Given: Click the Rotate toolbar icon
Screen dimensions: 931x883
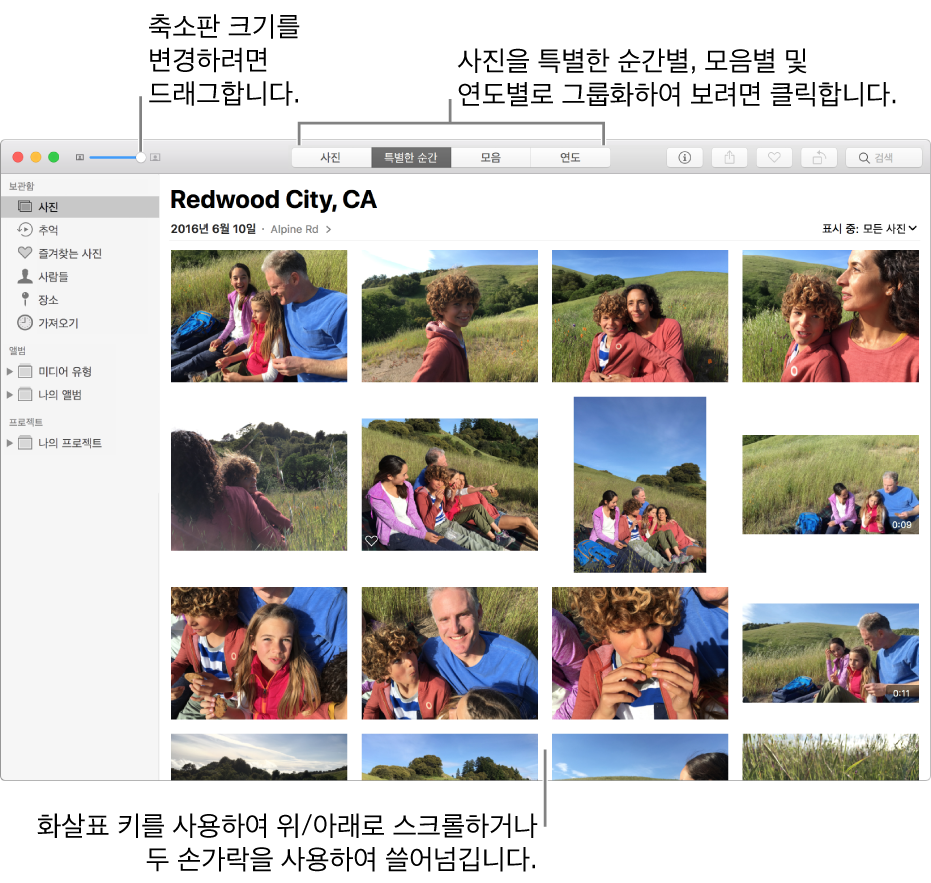Looking at the screenshot, I should 818,157.
